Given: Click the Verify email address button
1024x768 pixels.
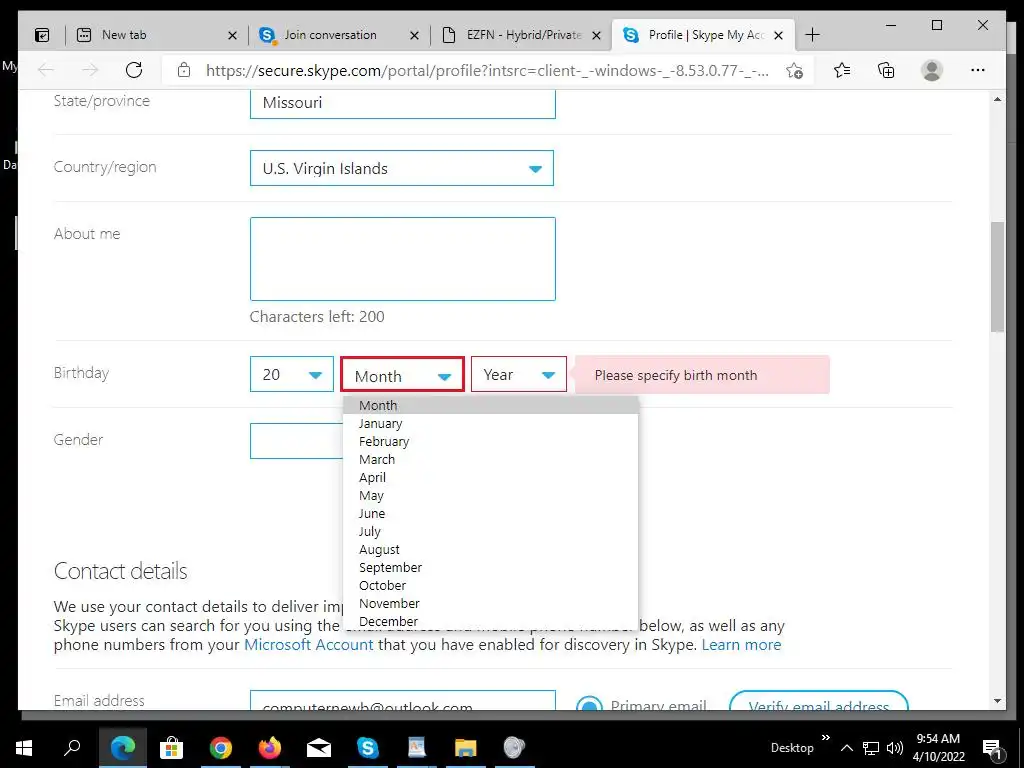Looking at the screenshot, I should point(818,701).
